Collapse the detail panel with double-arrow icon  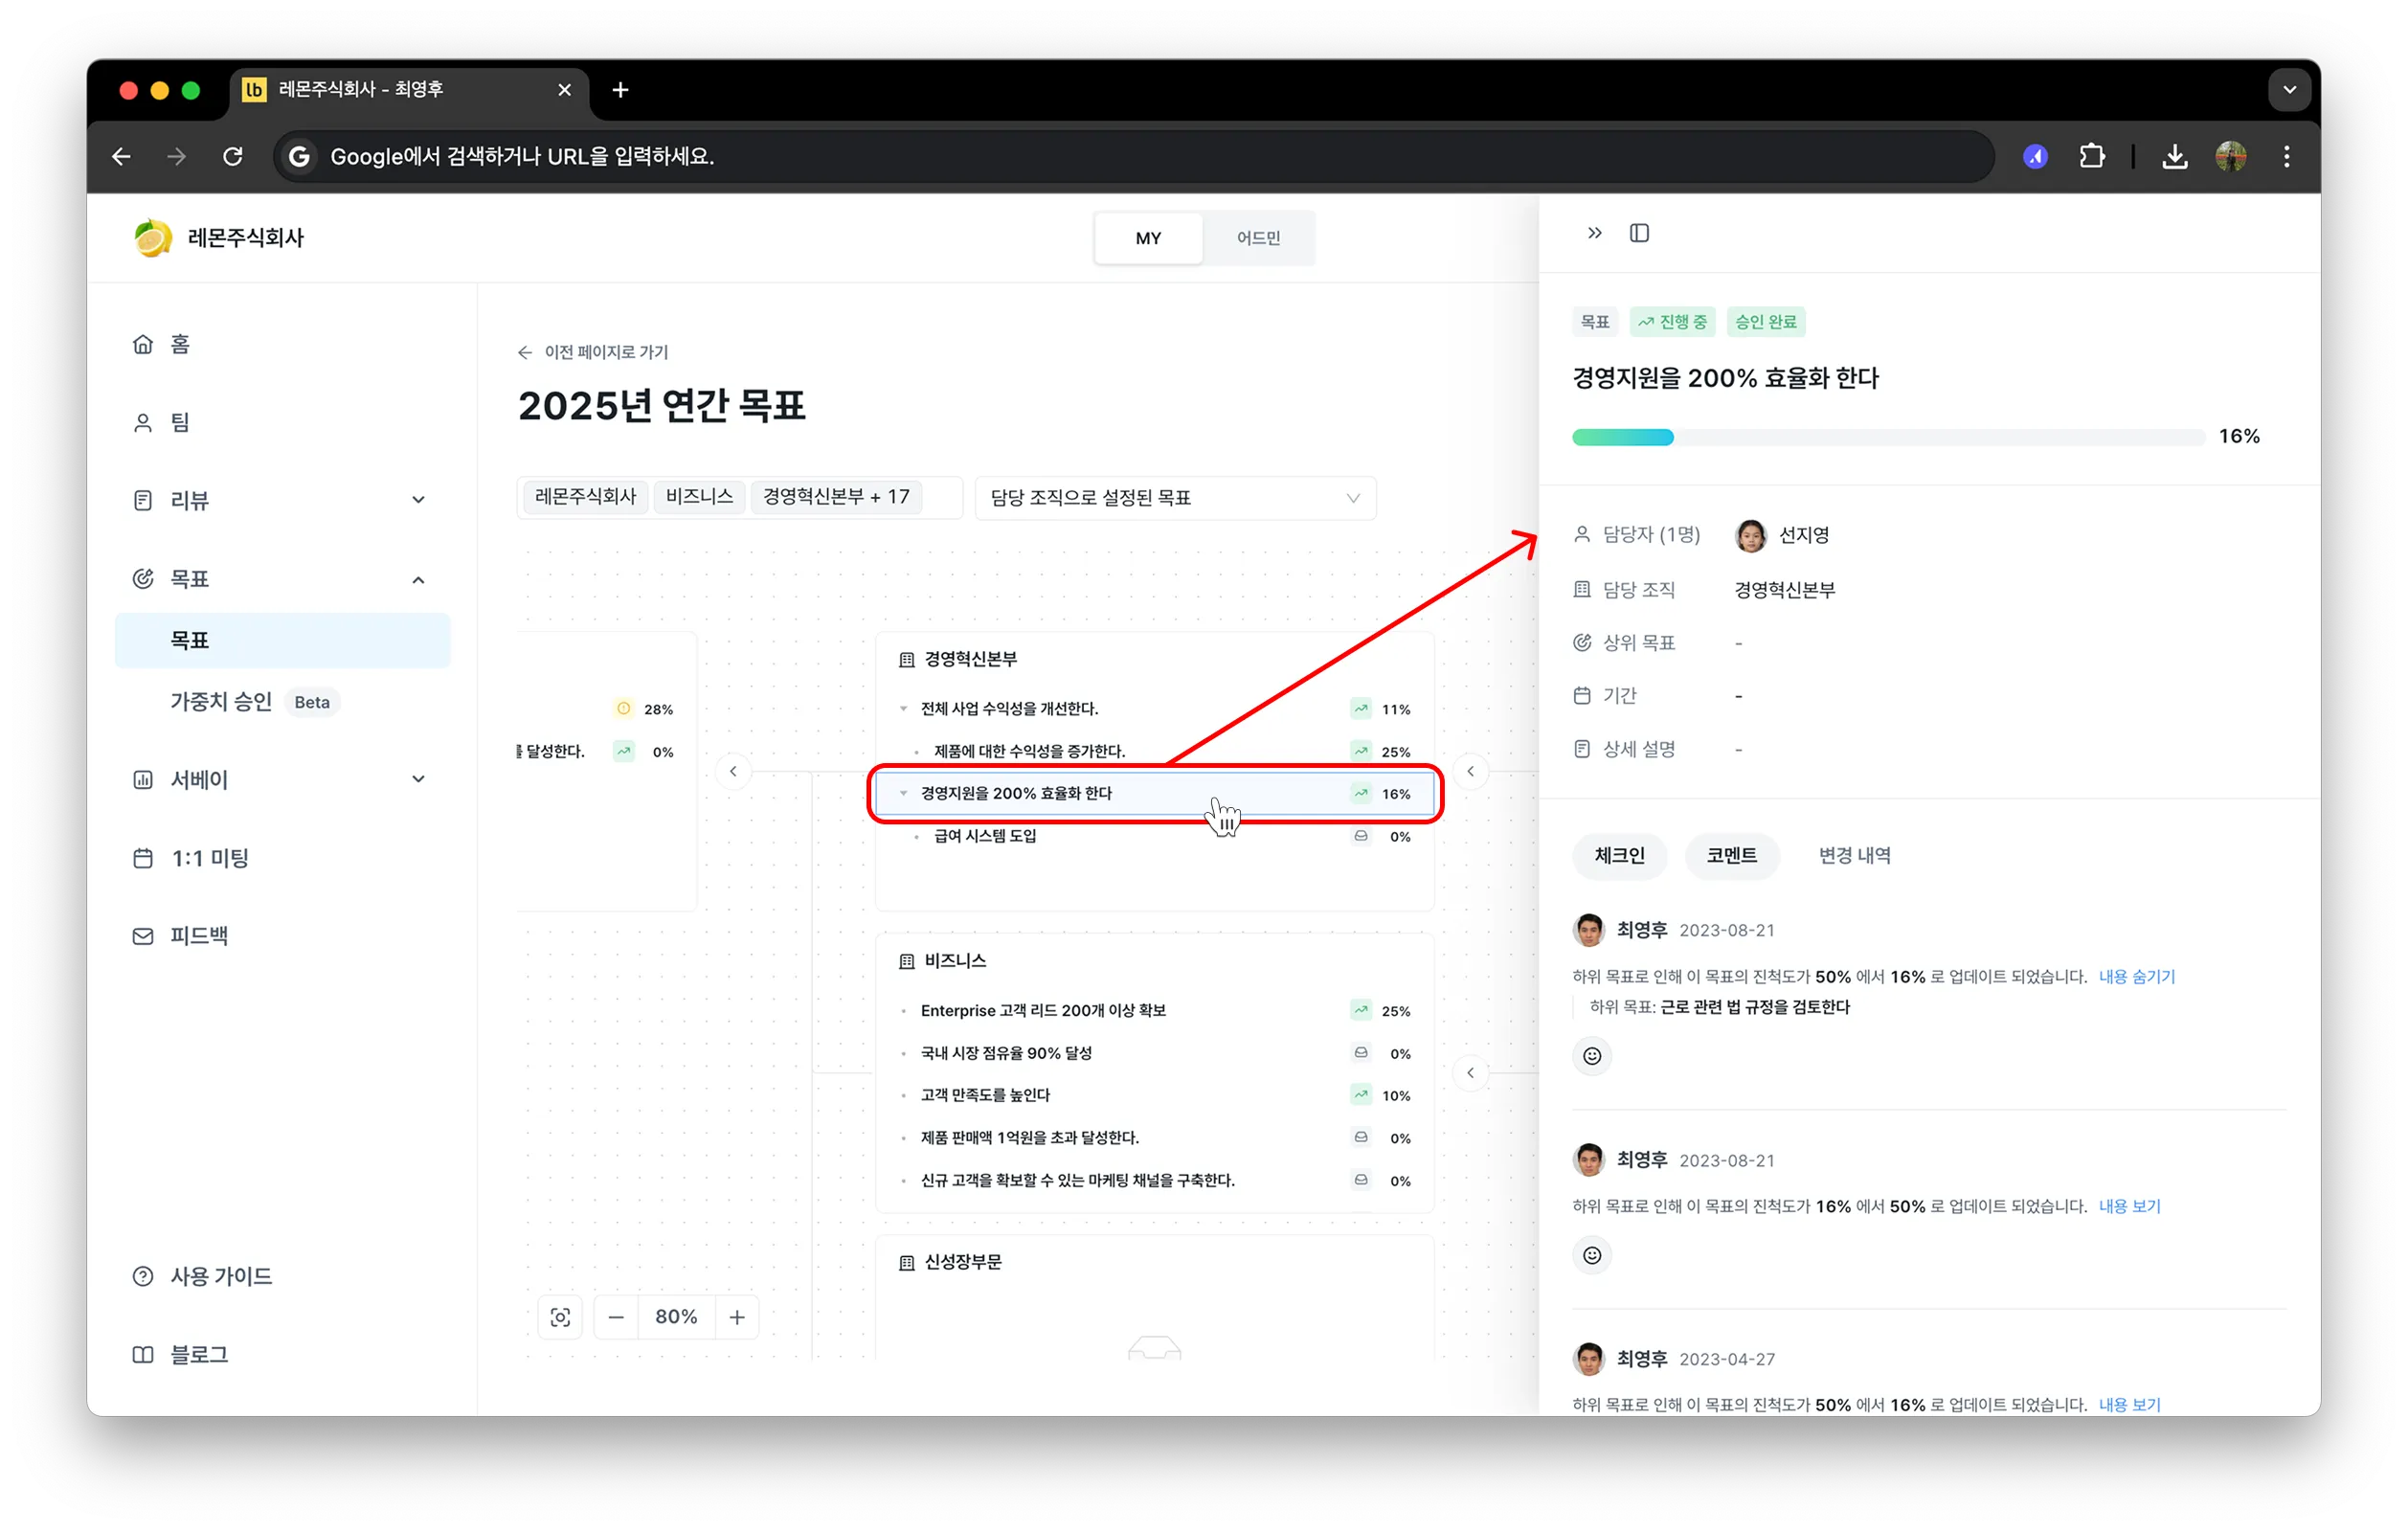1595,233
